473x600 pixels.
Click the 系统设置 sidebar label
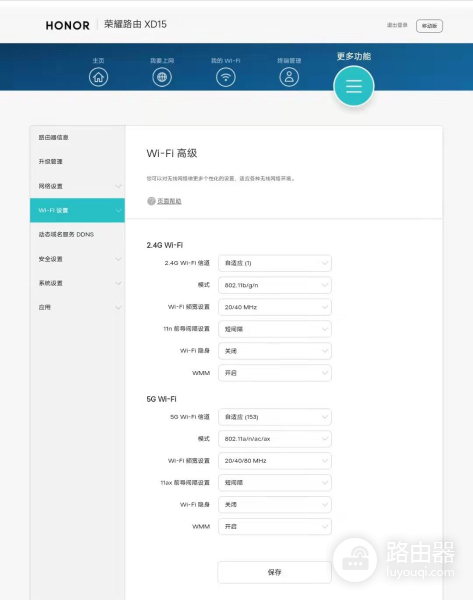pyautogui.click(x=50, y=283)
